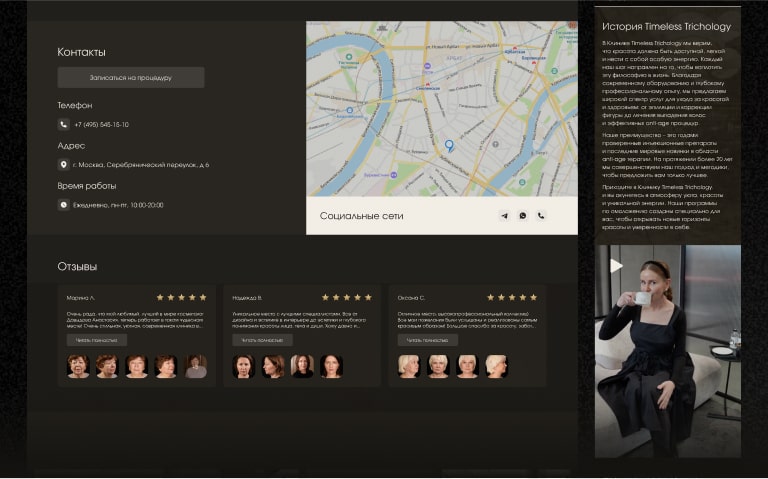The height and width of the screenshot is (479, 768).
Task: Click the Отзывы heading
Action: (x=77, y=267)
